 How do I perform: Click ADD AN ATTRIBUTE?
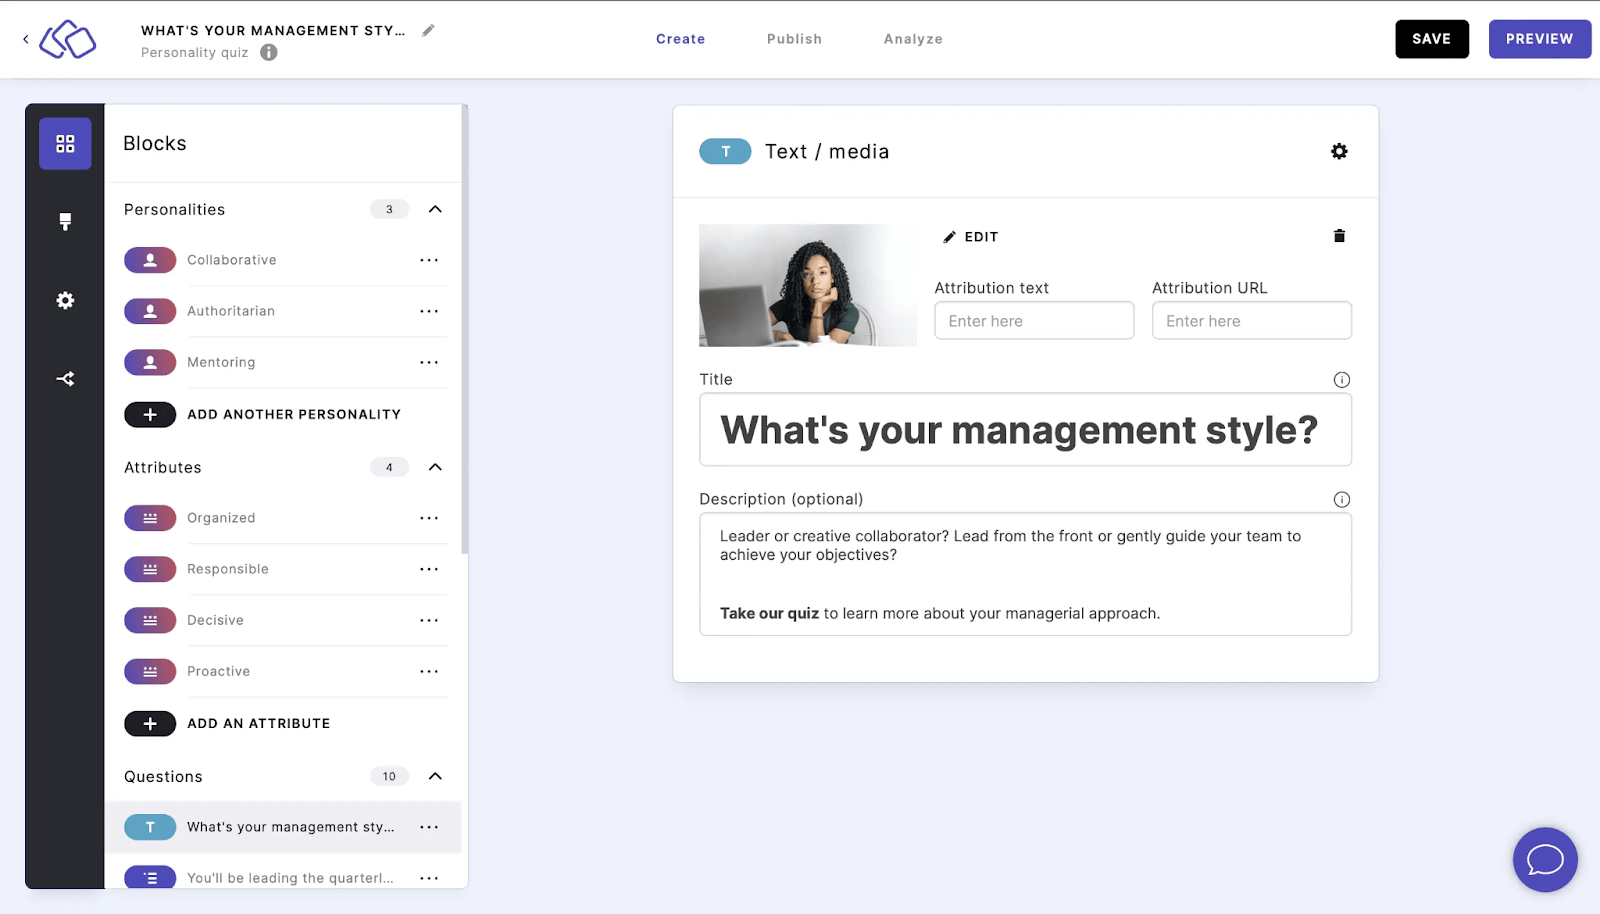coord(227,723)
